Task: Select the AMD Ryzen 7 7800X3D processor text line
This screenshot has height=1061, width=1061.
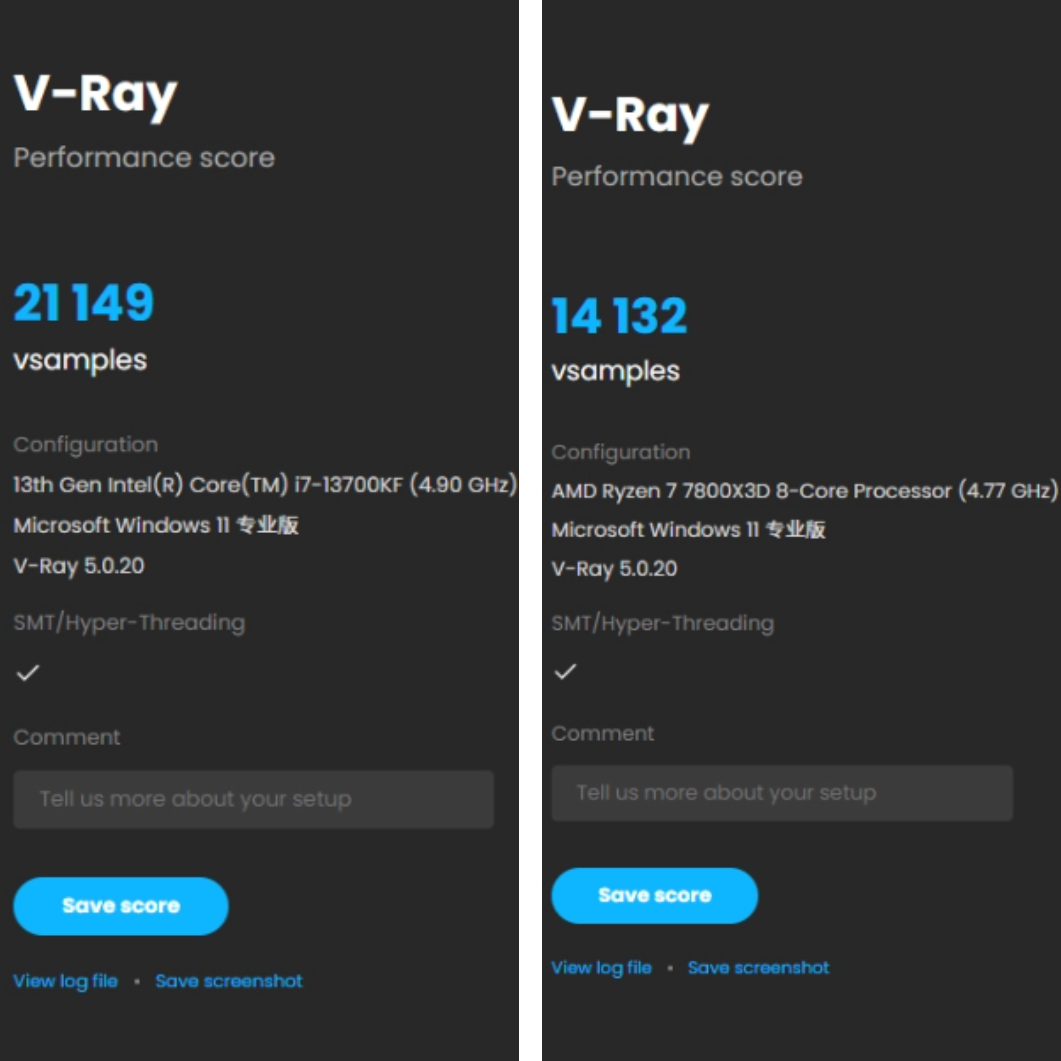Action: 803,491
